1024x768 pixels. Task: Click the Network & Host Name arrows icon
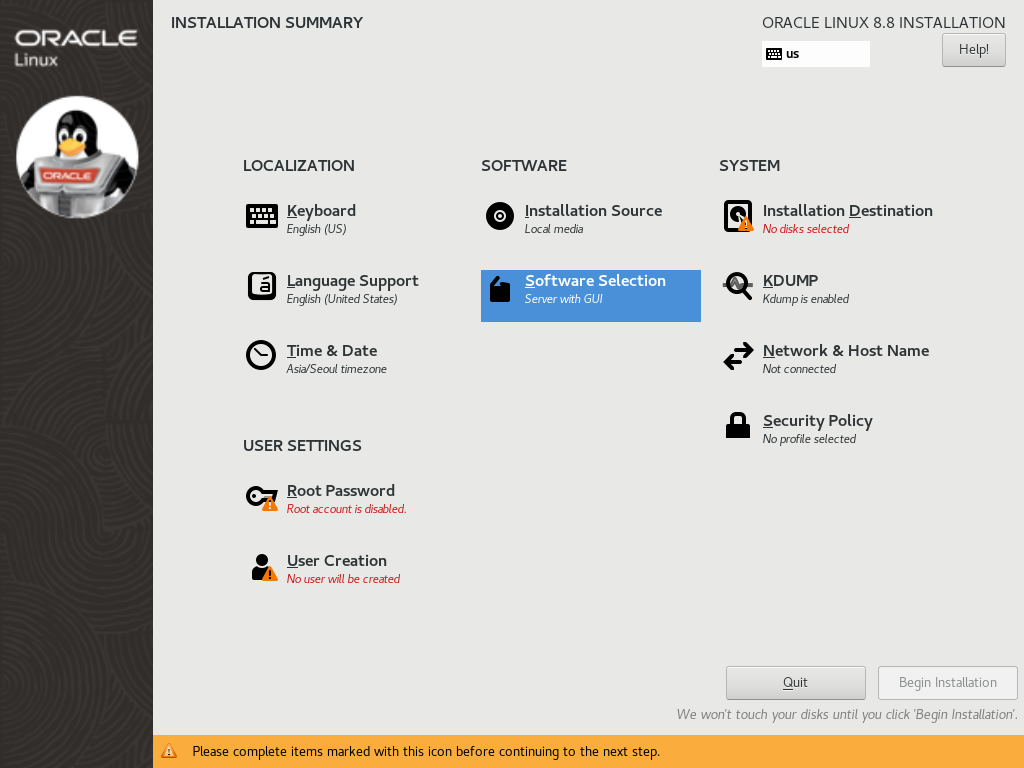[738, 357]
